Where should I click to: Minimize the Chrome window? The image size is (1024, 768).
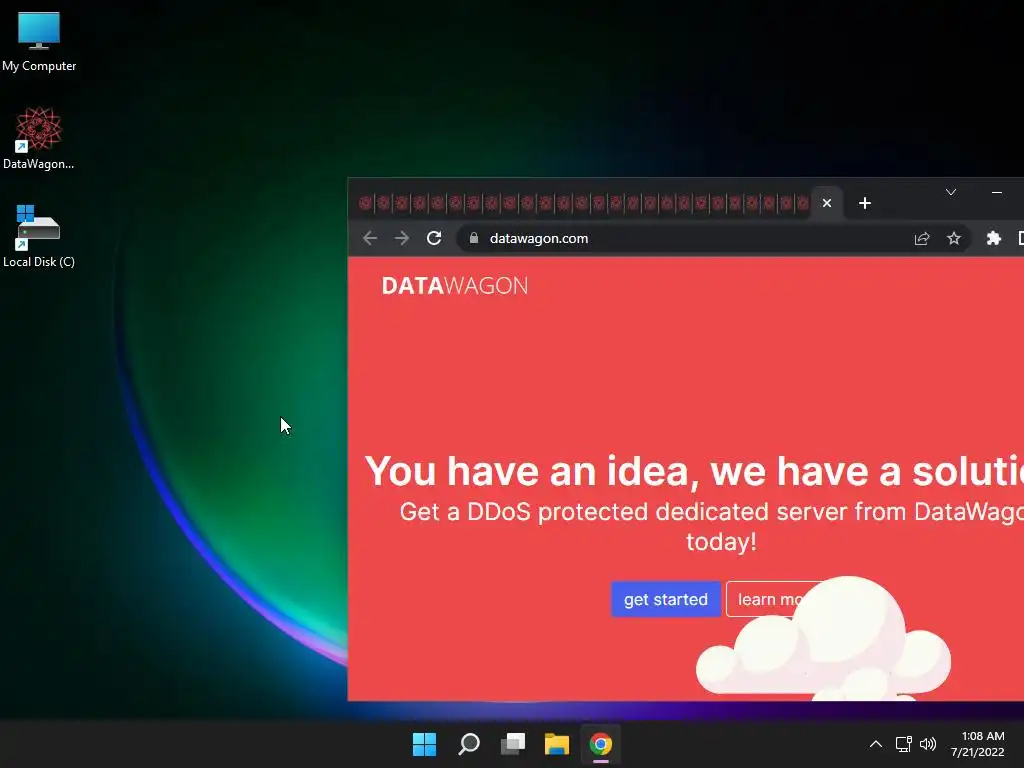pos(997,192)
